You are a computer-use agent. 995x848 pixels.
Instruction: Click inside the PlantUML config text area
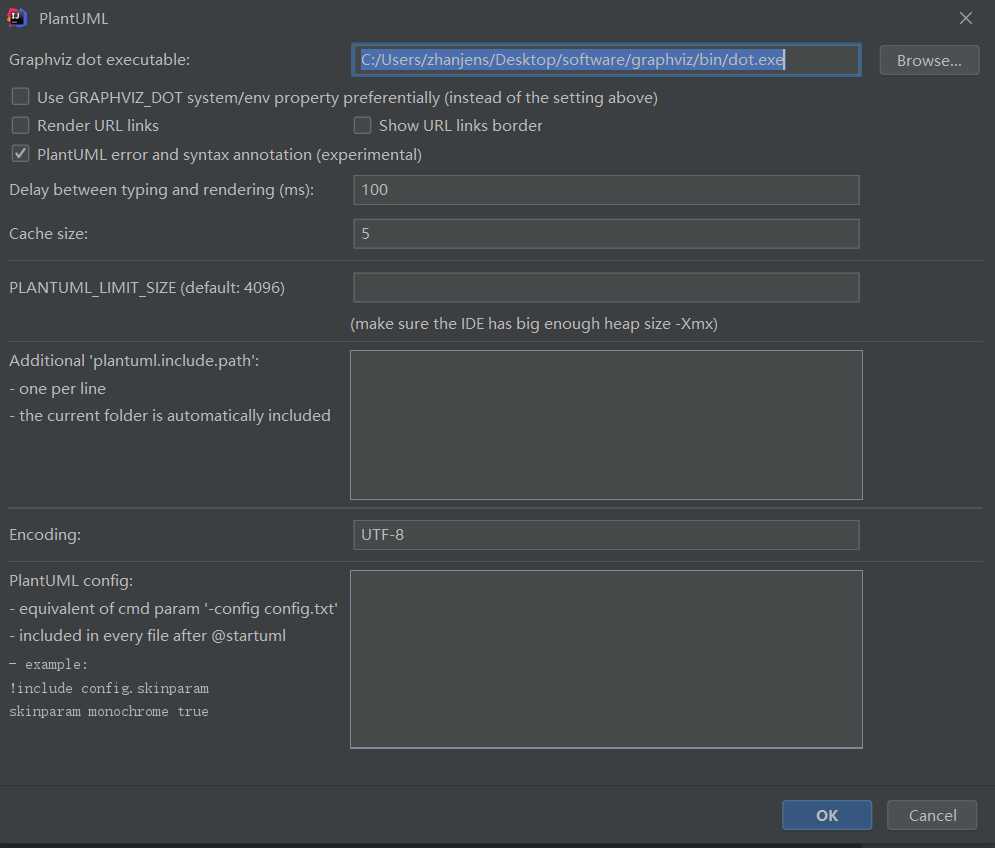coord(605,659)
